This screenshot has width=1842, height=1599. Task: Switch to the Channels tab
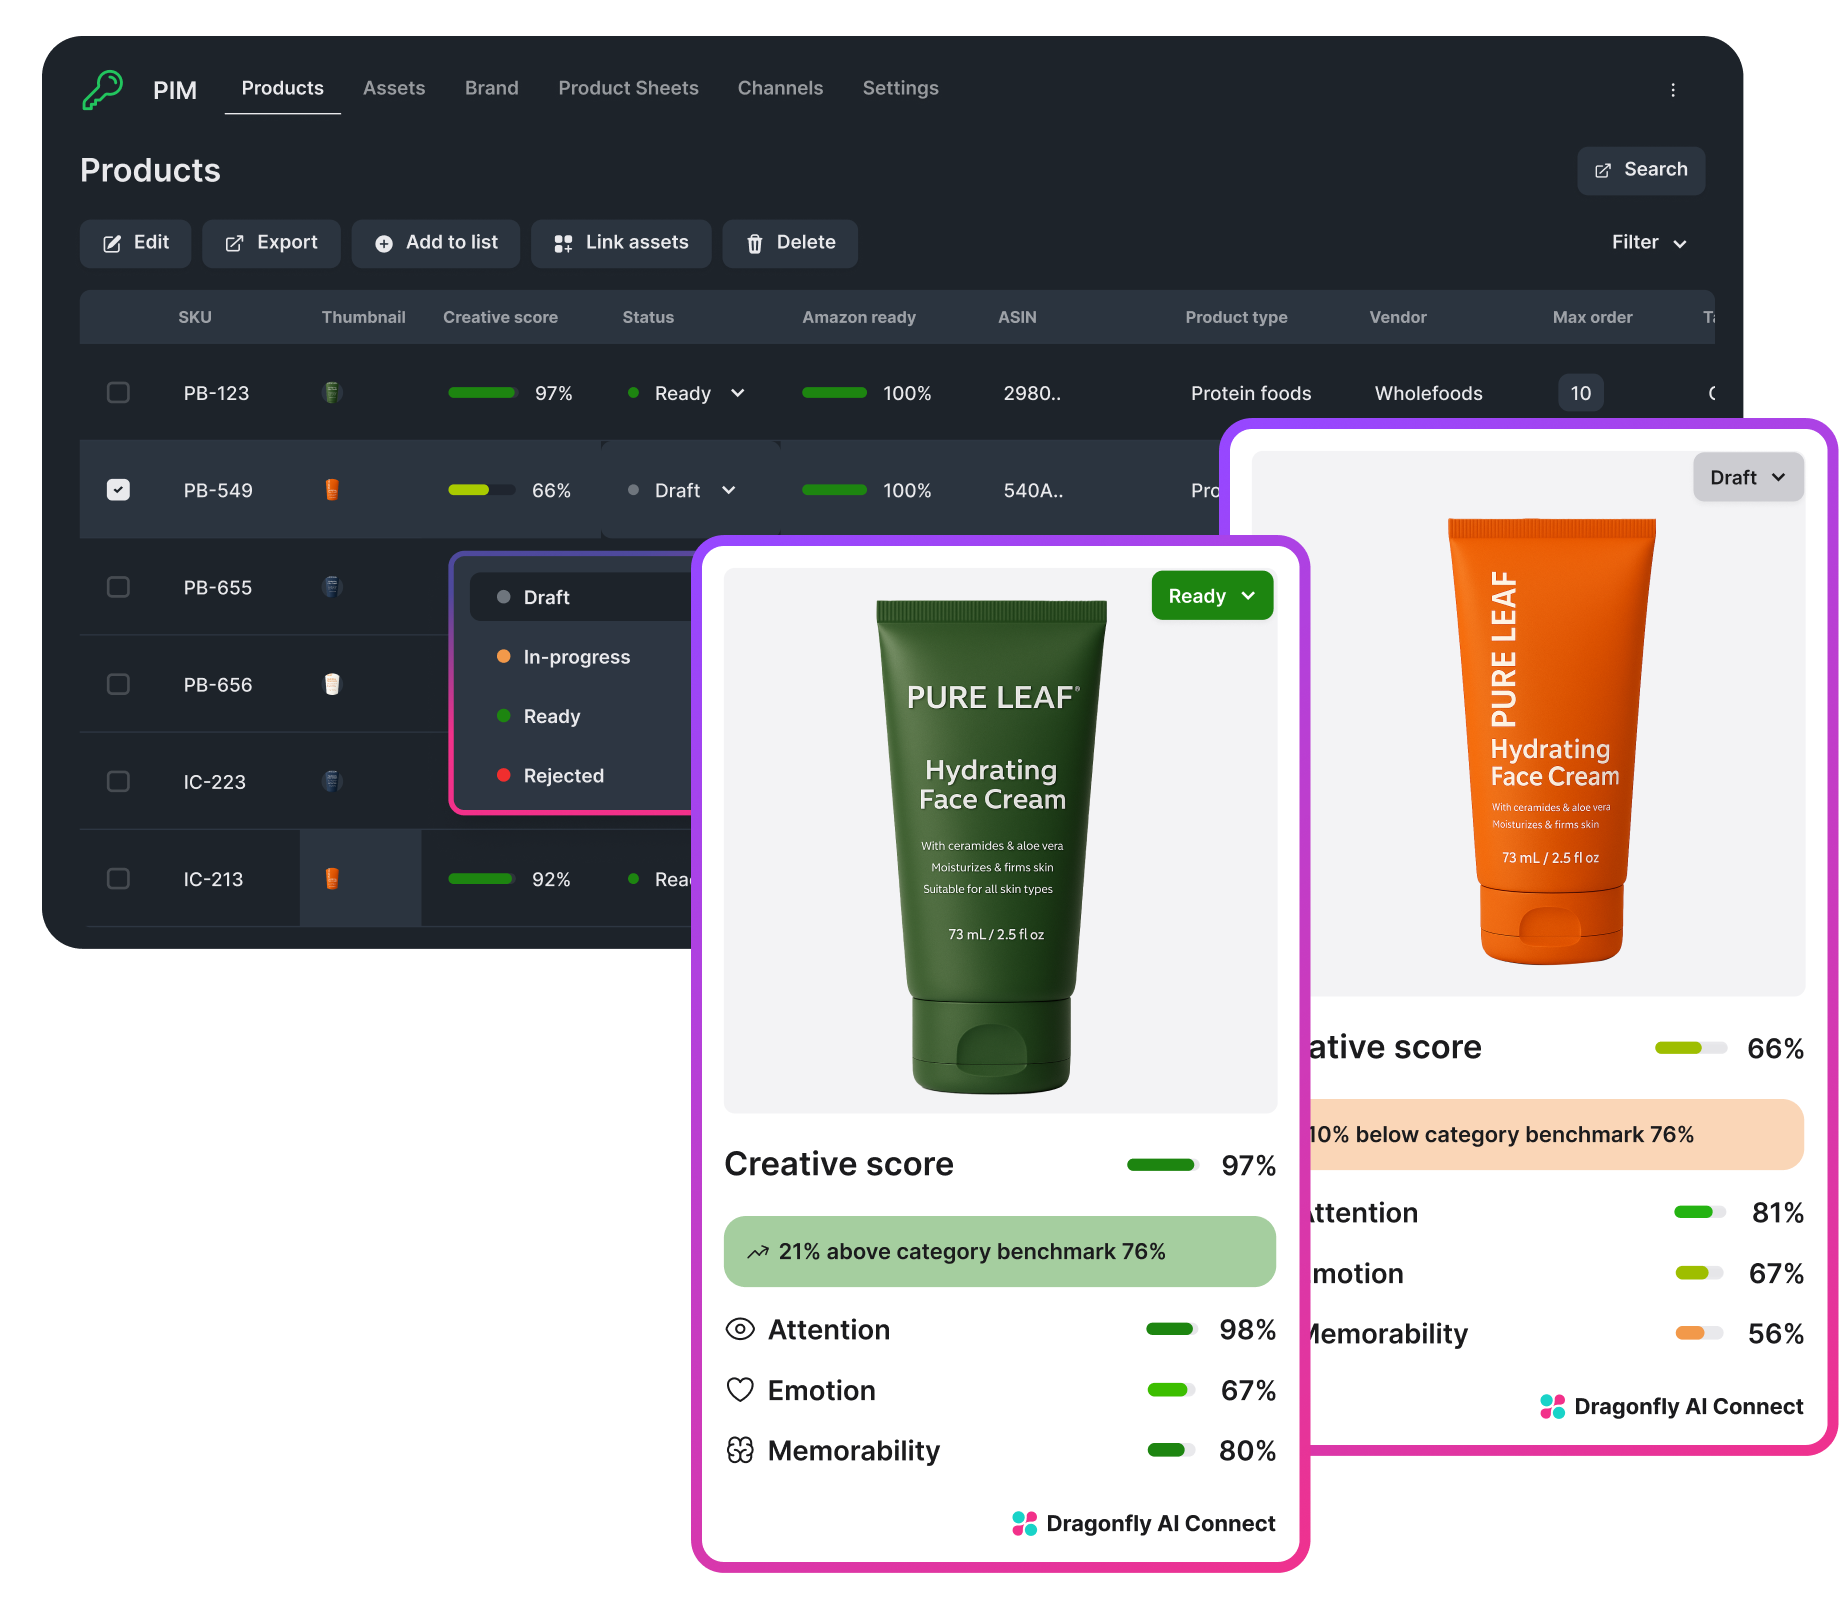pos(781,88)
